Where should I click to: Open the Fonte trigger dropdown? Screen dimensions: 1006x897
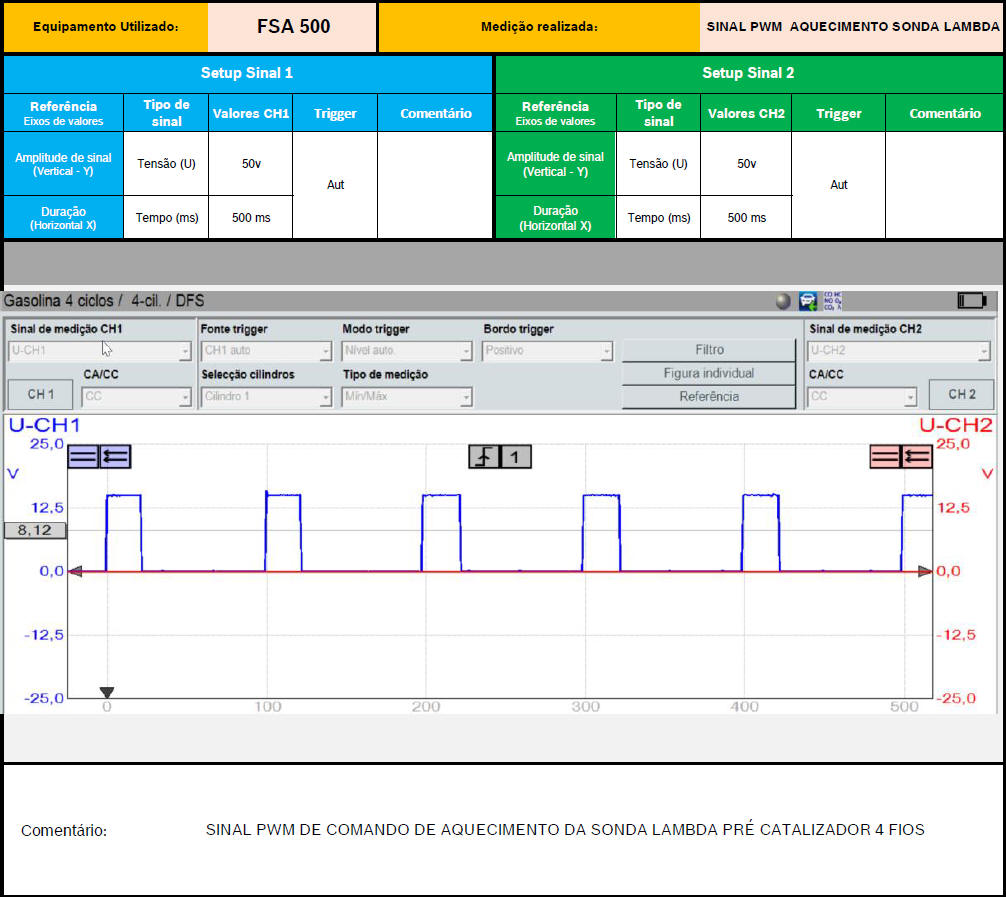pos(266,351)
